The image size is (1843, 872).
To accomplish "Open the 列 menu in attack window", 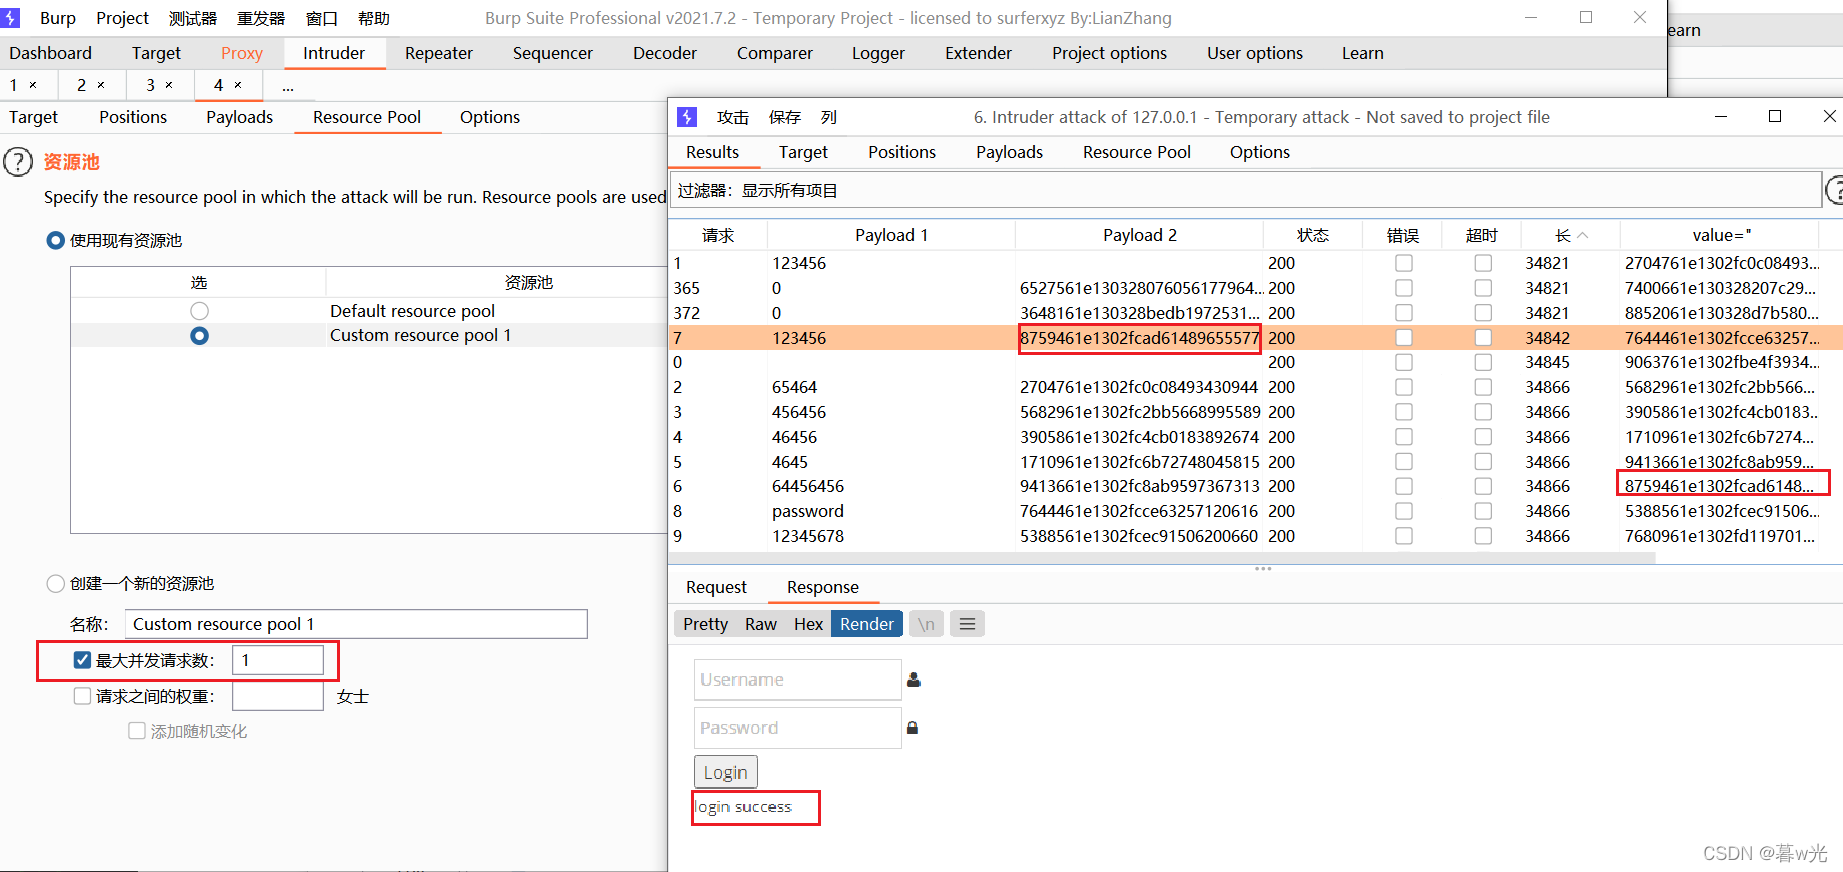I will pos(829,117).
